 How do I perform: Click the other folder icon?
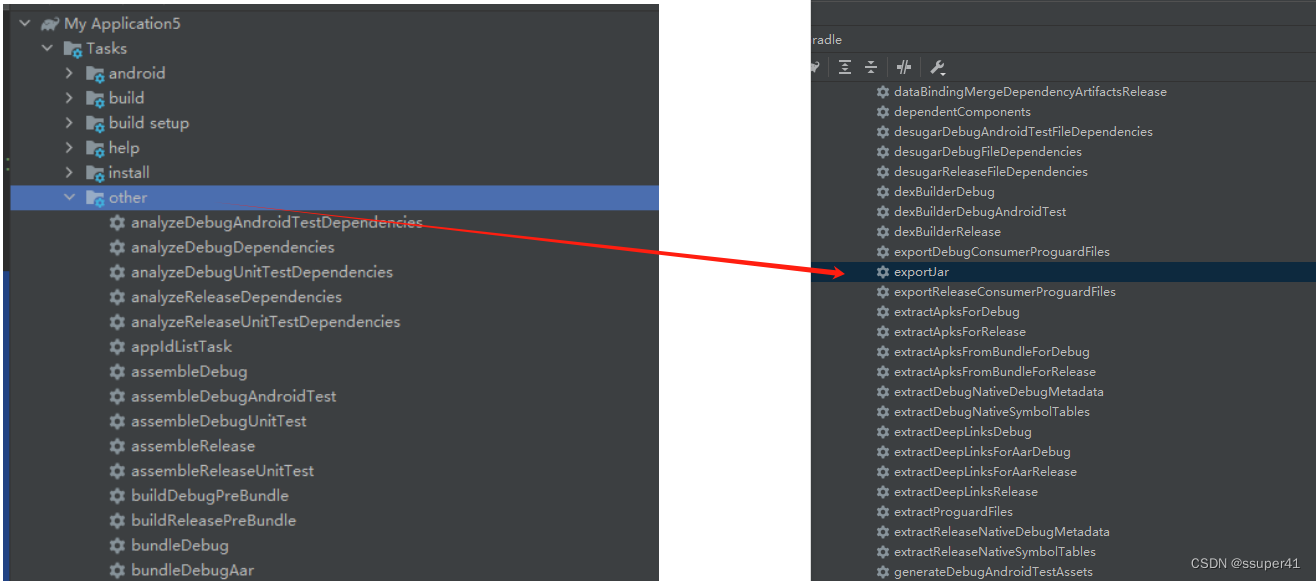coord(95,199)
